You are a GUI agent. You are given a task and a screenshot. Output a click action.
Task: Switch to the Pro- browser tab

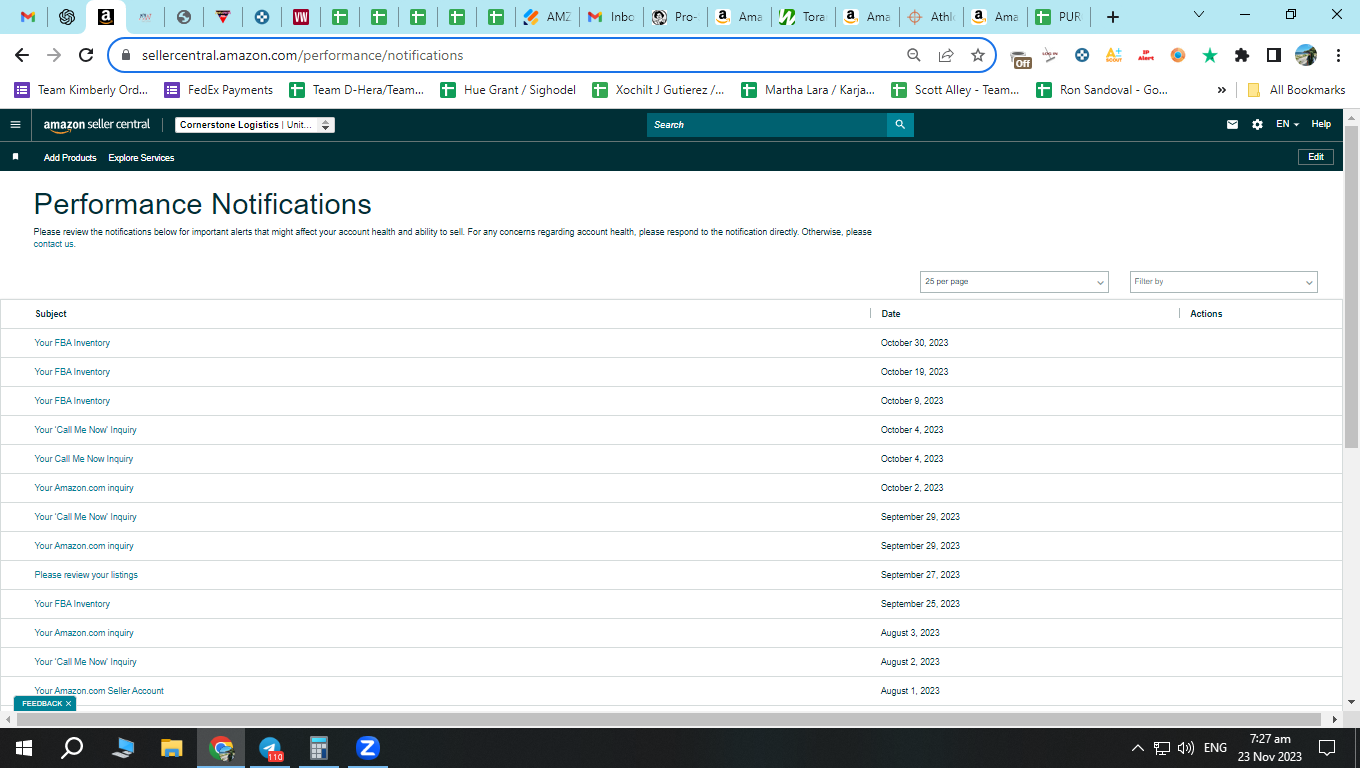(674, 17)
